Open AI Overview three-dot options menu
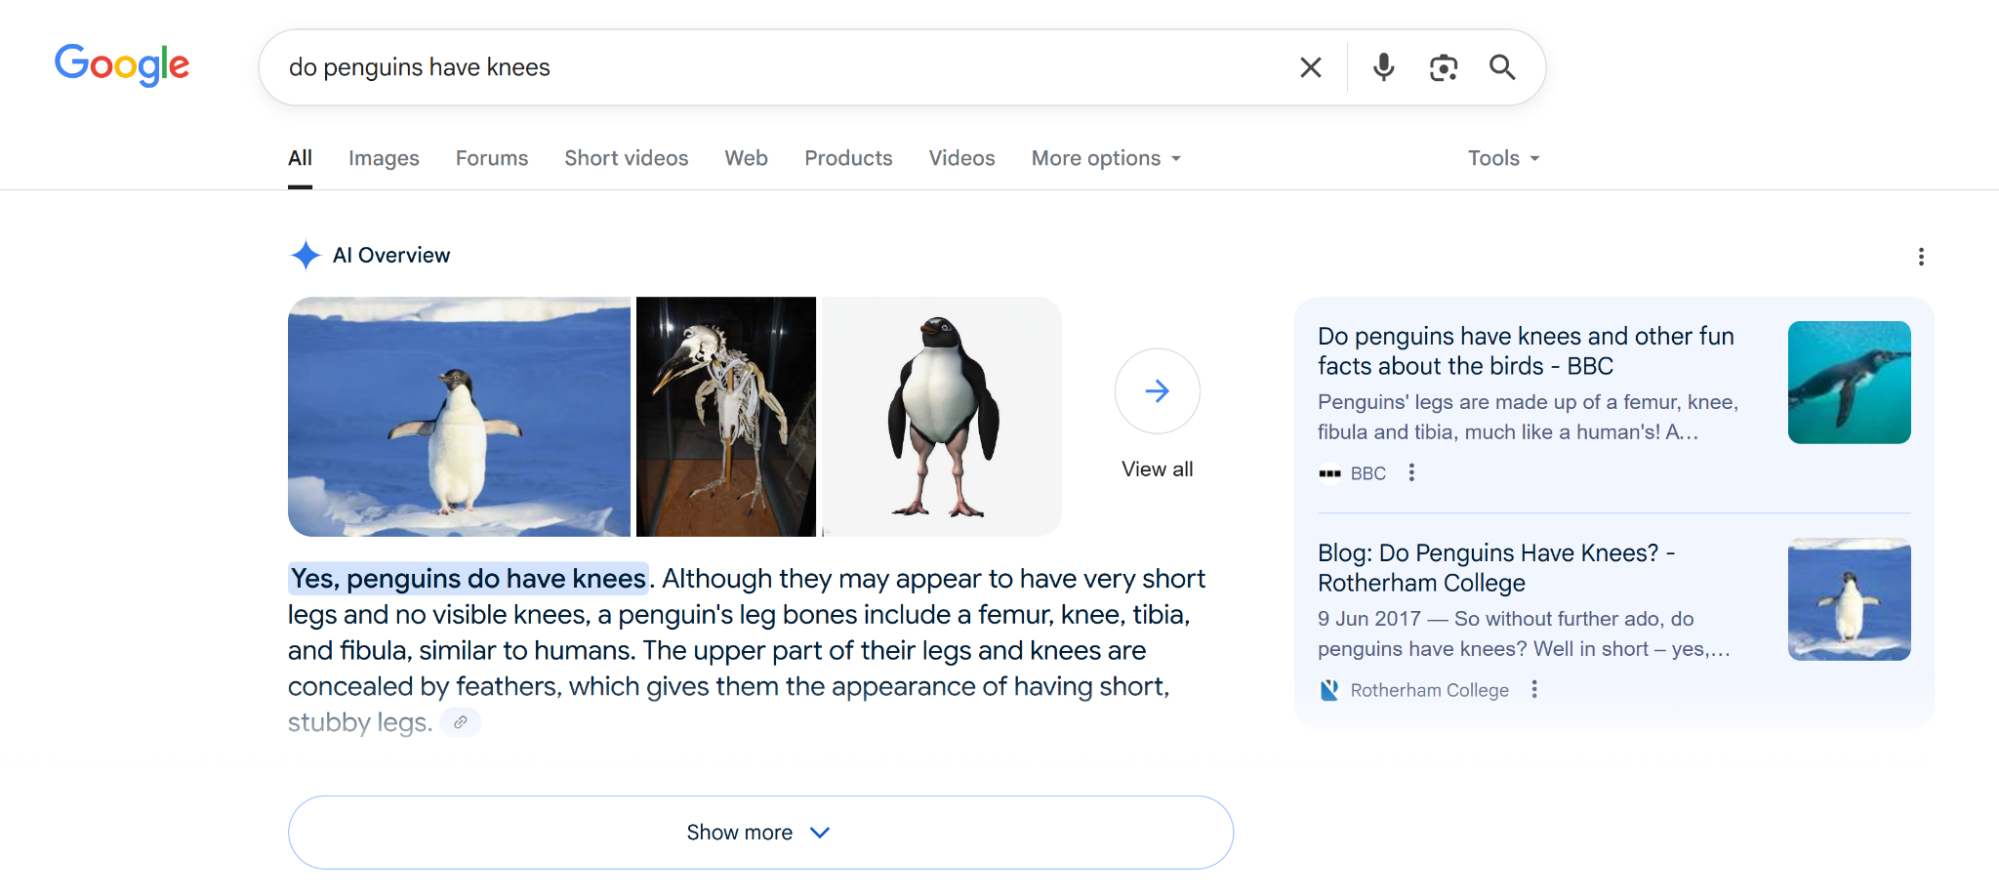This screenshot has width=1999, height=893. pyautogui.click(x=1921, y=257)
